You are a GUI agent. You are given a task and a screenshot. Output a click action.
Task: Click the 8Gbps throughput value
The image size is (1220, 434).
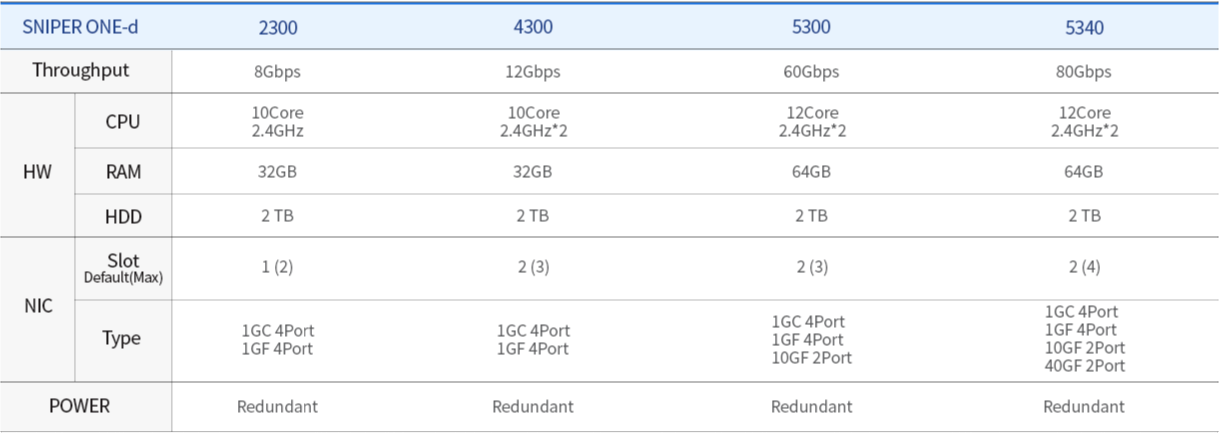pyautogui.click(x=278, y=72)
